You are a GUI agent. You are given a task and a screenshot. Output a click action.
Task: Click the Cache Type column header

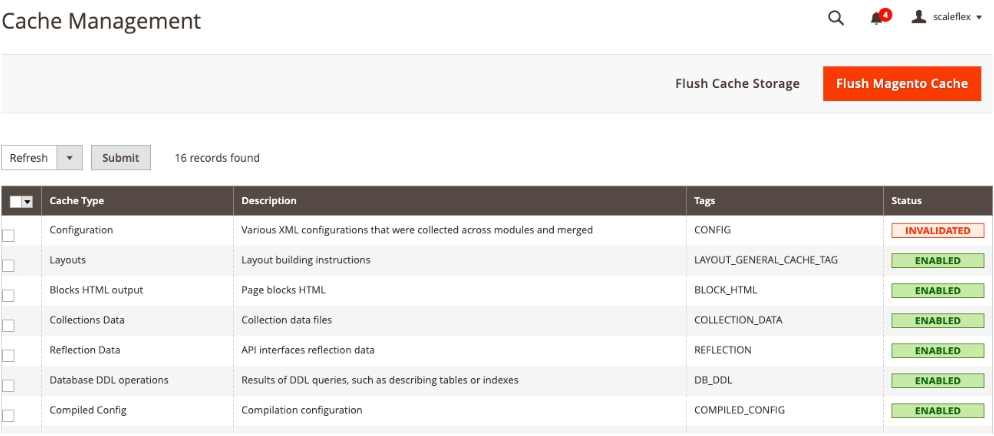[x=77, y=201]
